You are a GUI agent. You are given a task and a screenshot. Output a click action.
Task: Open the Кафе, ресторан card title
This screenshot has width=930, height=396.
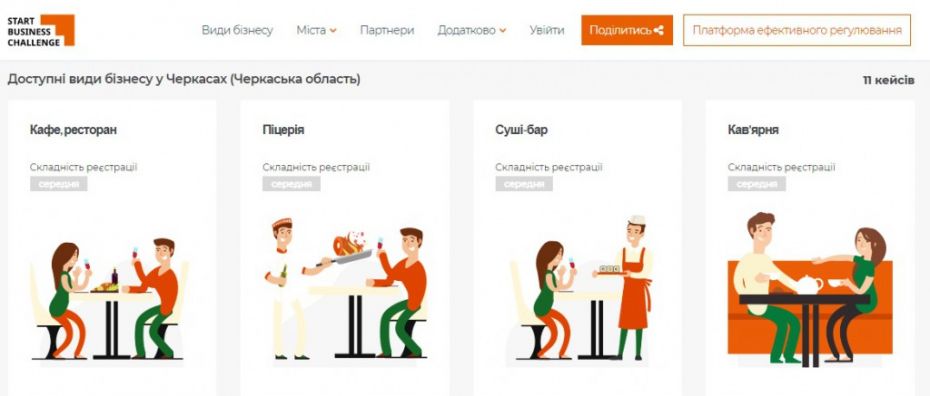pos(74,130)
